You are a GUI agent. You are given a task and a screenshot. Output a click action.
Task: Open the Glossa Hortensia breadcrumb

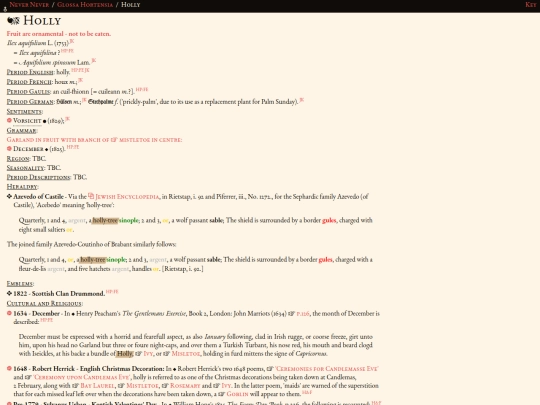[85, 5]
